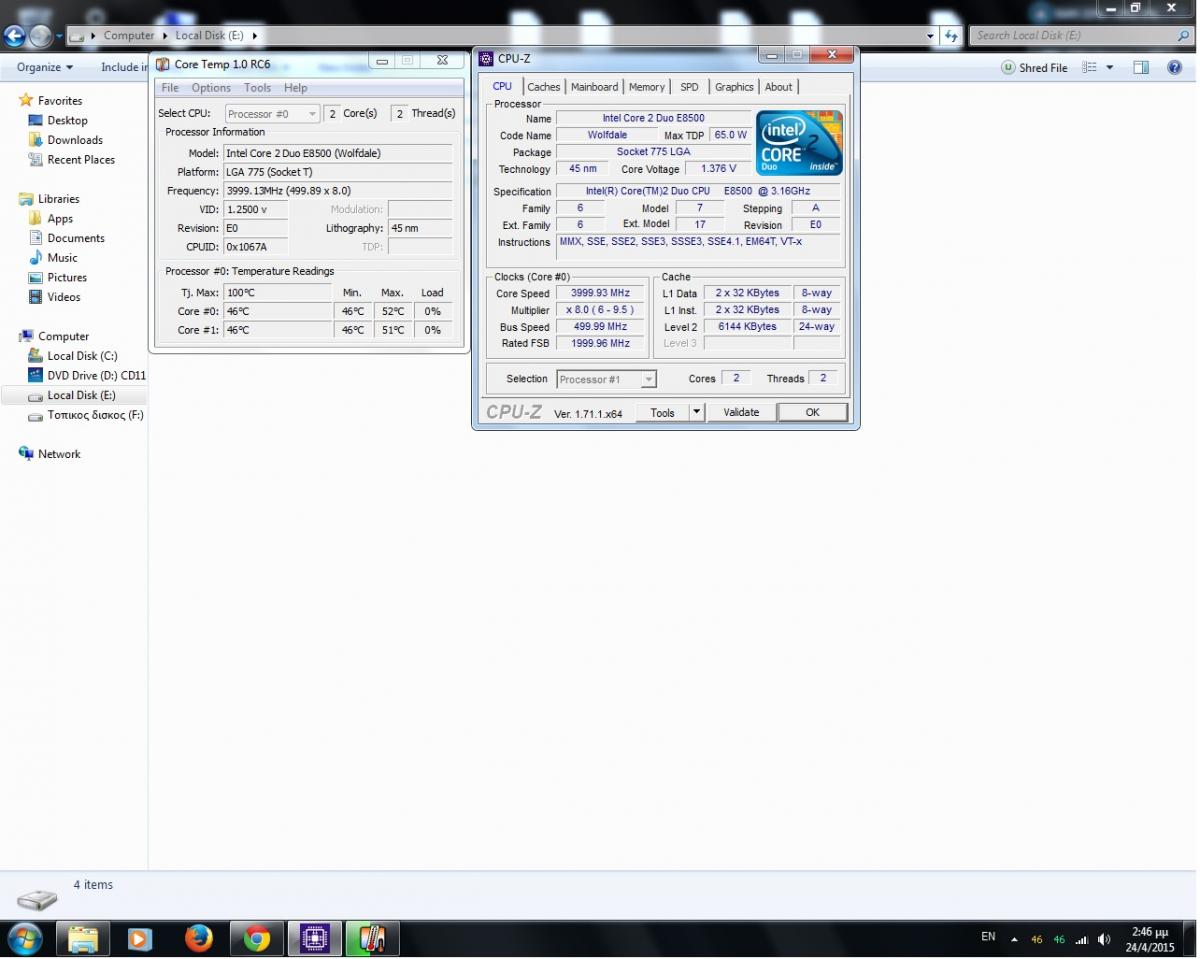Open the File menu in Core Temp
This screenshot has height=959, width=1200.
click(171, 88)
